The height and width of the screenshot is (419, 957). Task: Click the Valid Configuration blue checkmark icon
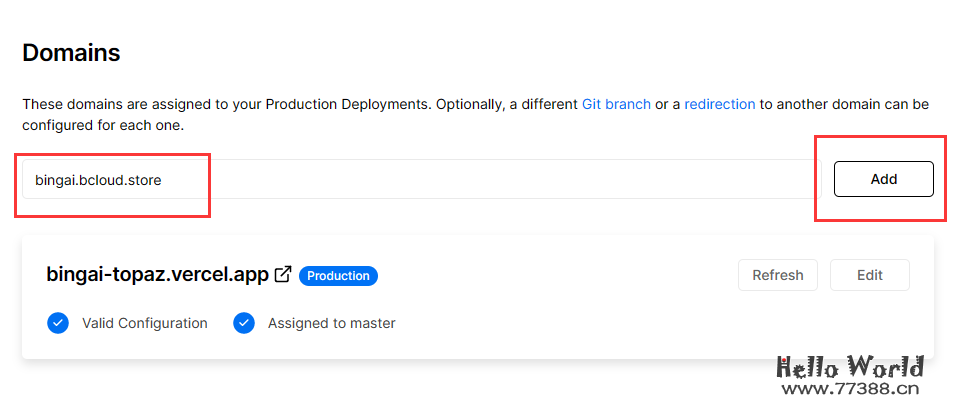click(58, 323)
